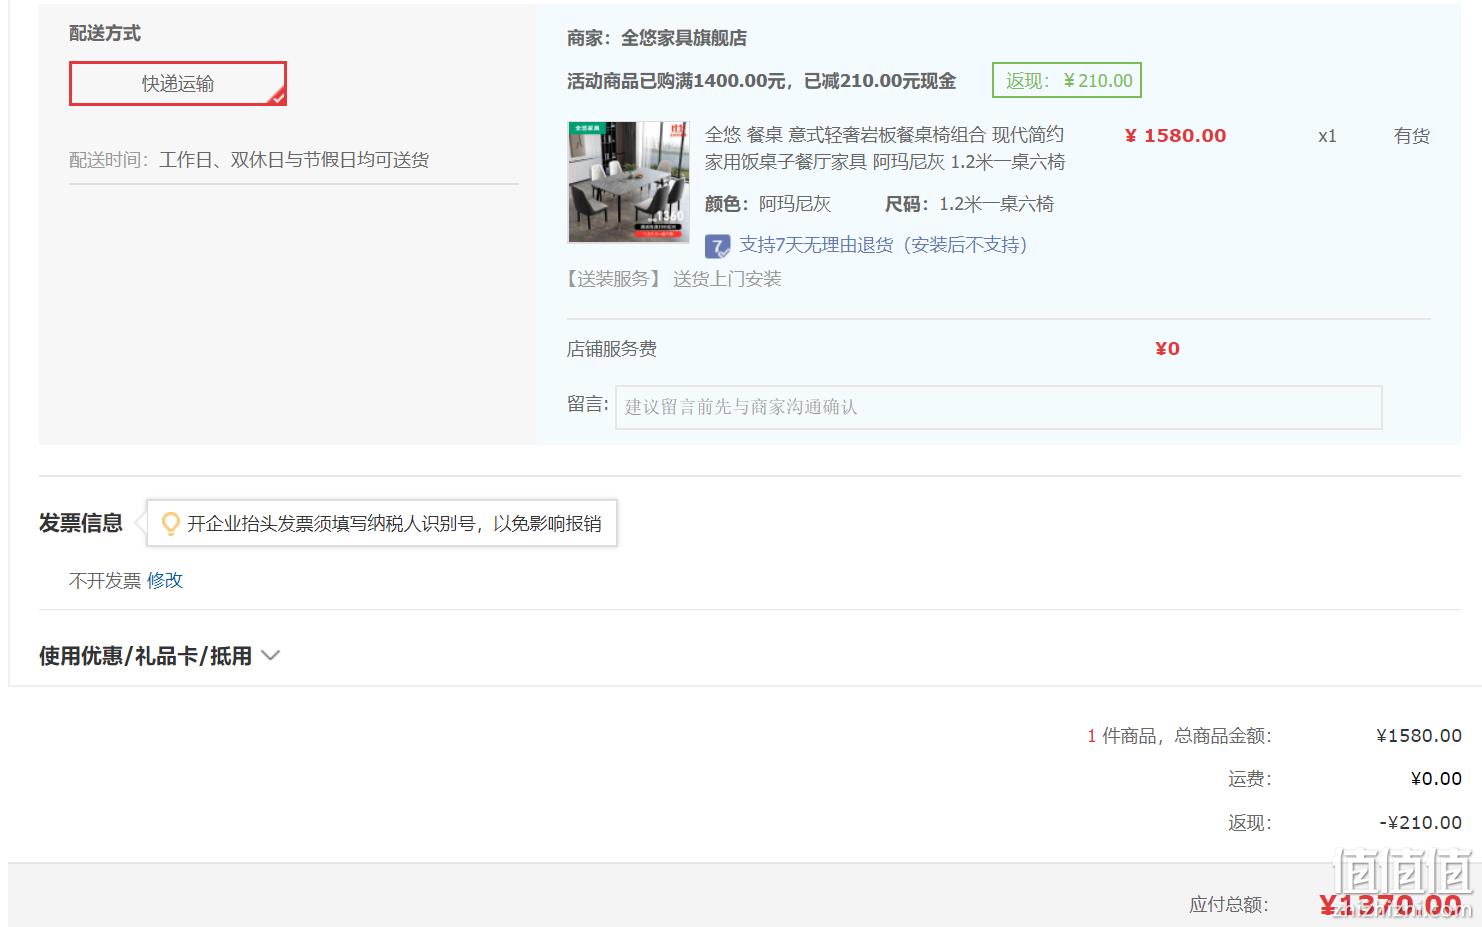
Task: Click 修改 to change invoice settings
Action: (x=165, y=580)
